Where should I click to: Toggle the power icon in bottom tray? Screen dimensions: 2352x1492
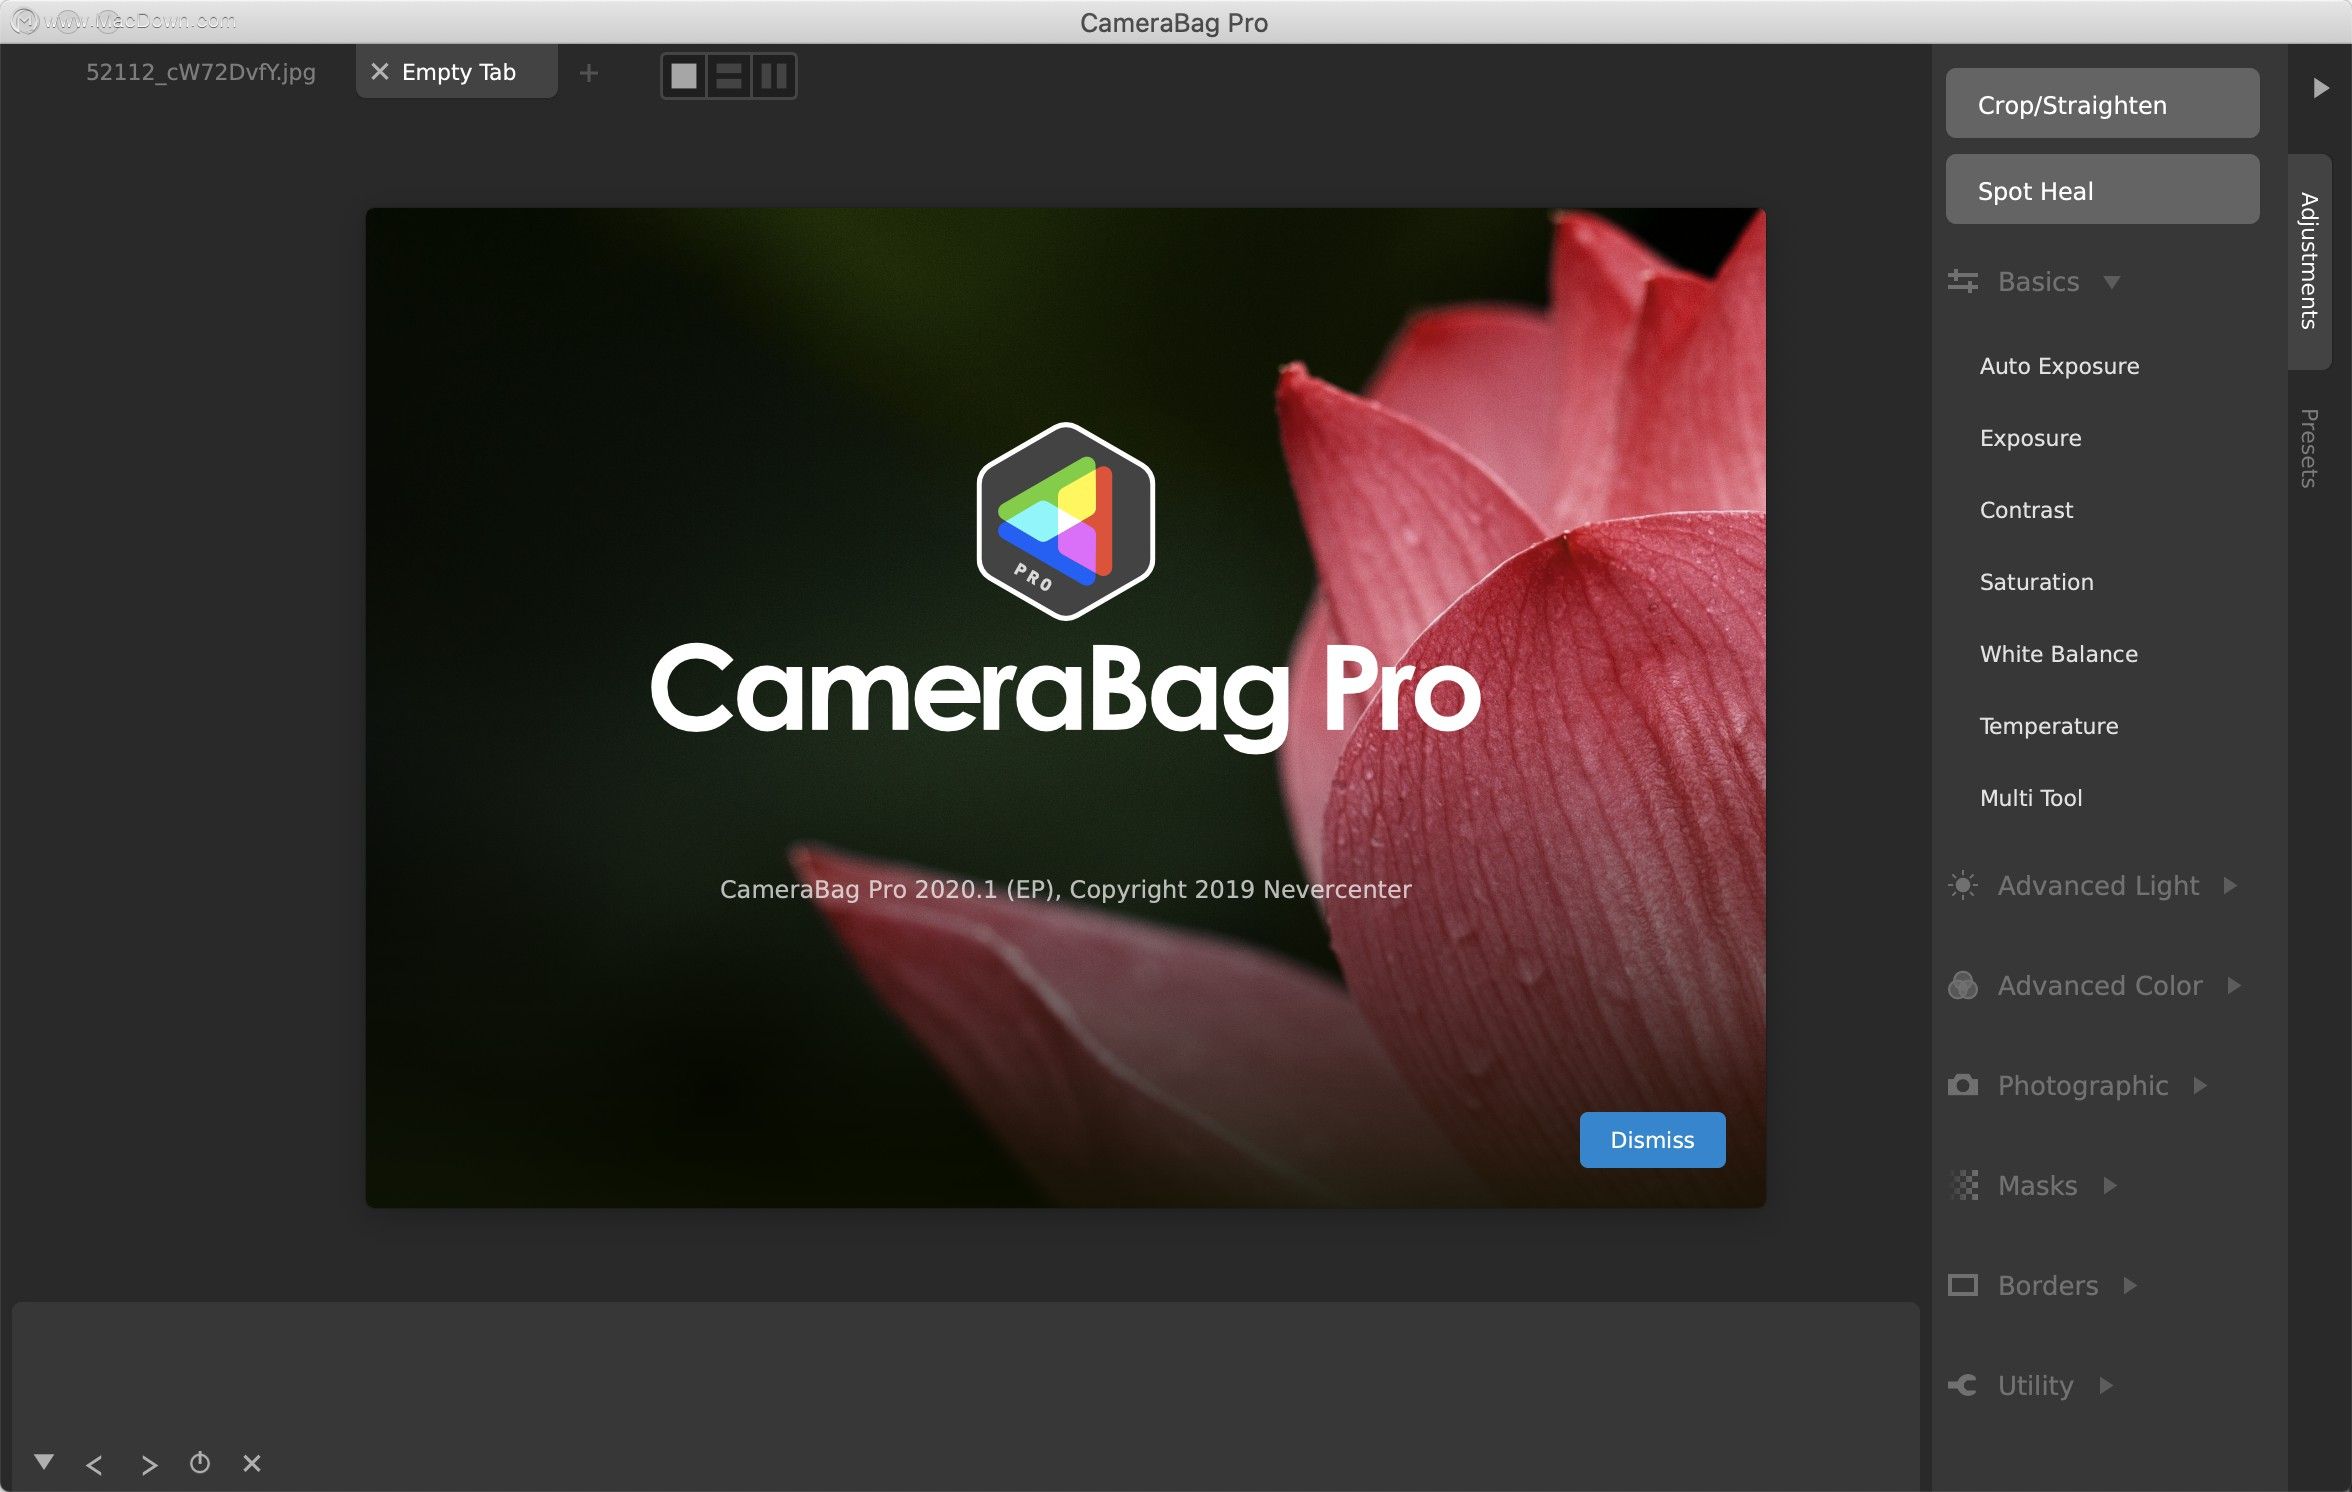tap(200, 1463)
